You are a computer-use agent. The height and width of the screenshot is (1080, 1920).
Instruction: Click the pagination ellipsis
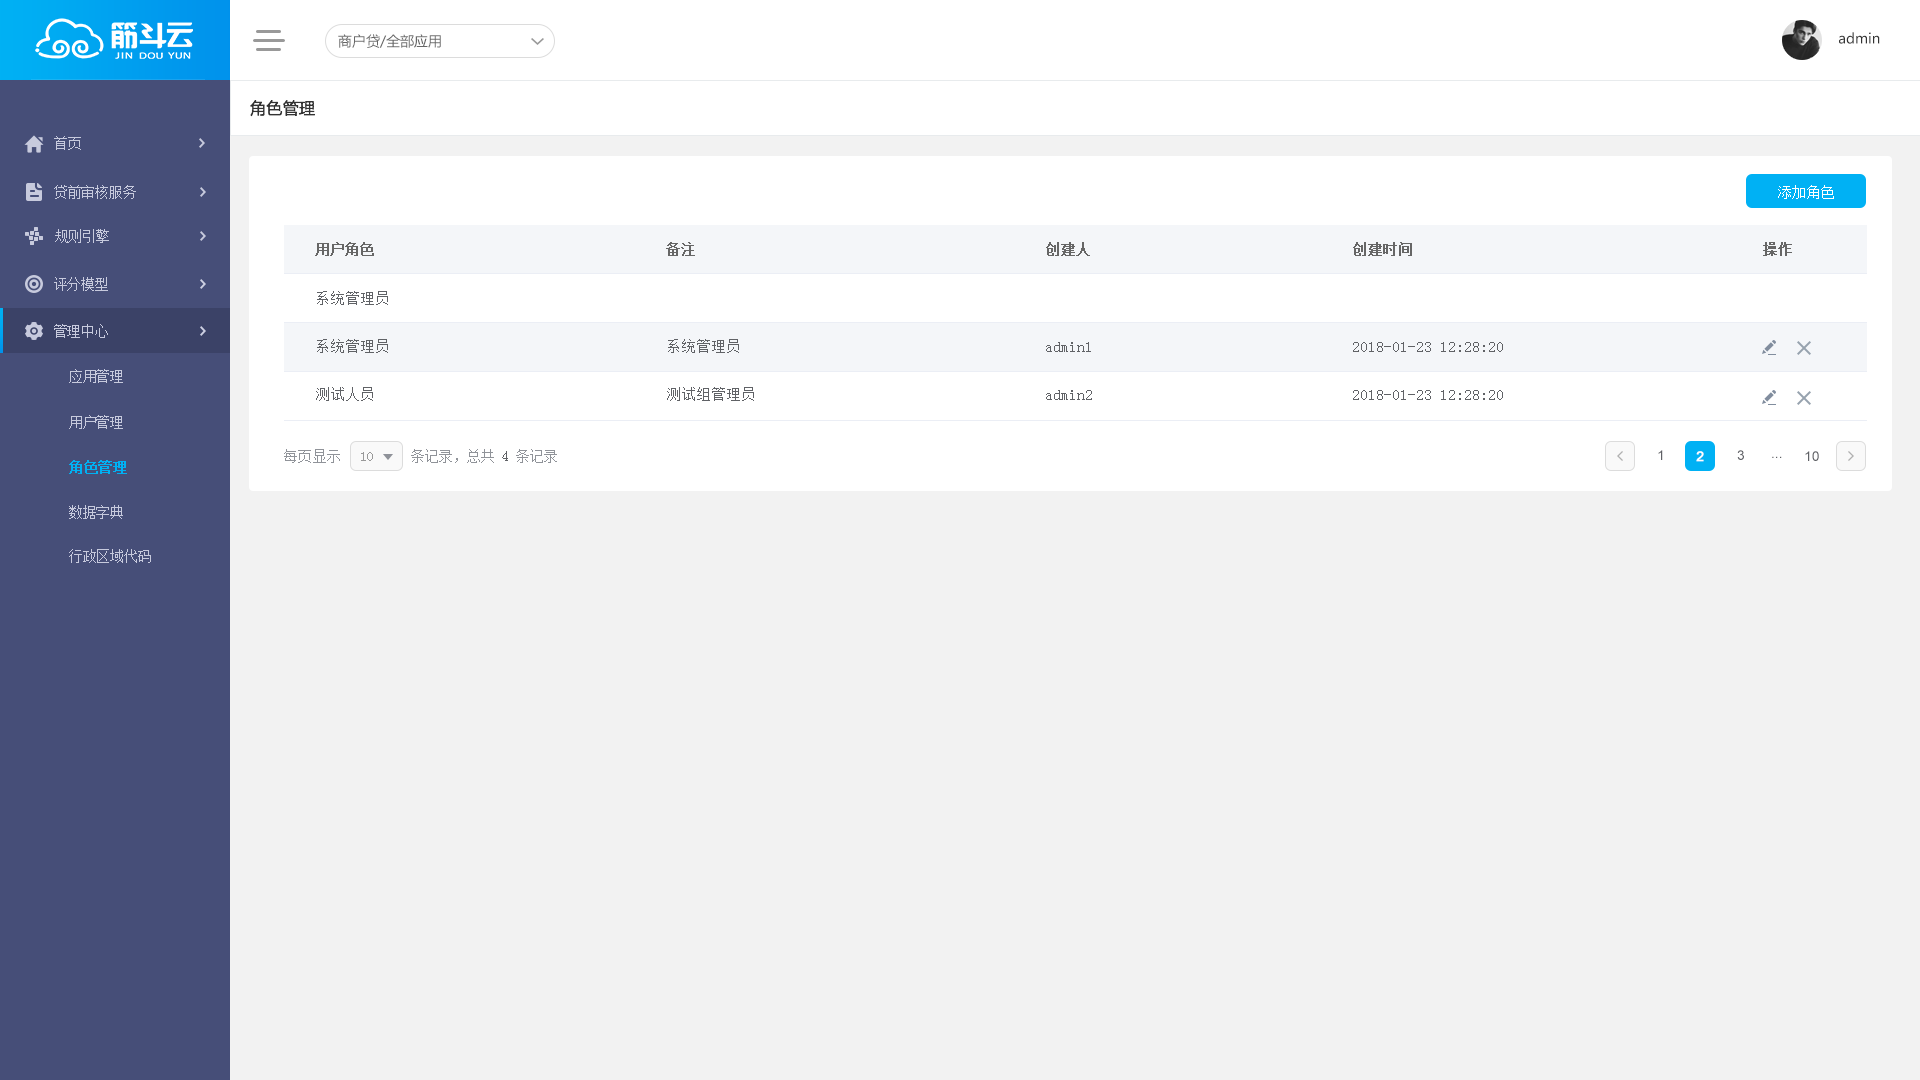1777,456
